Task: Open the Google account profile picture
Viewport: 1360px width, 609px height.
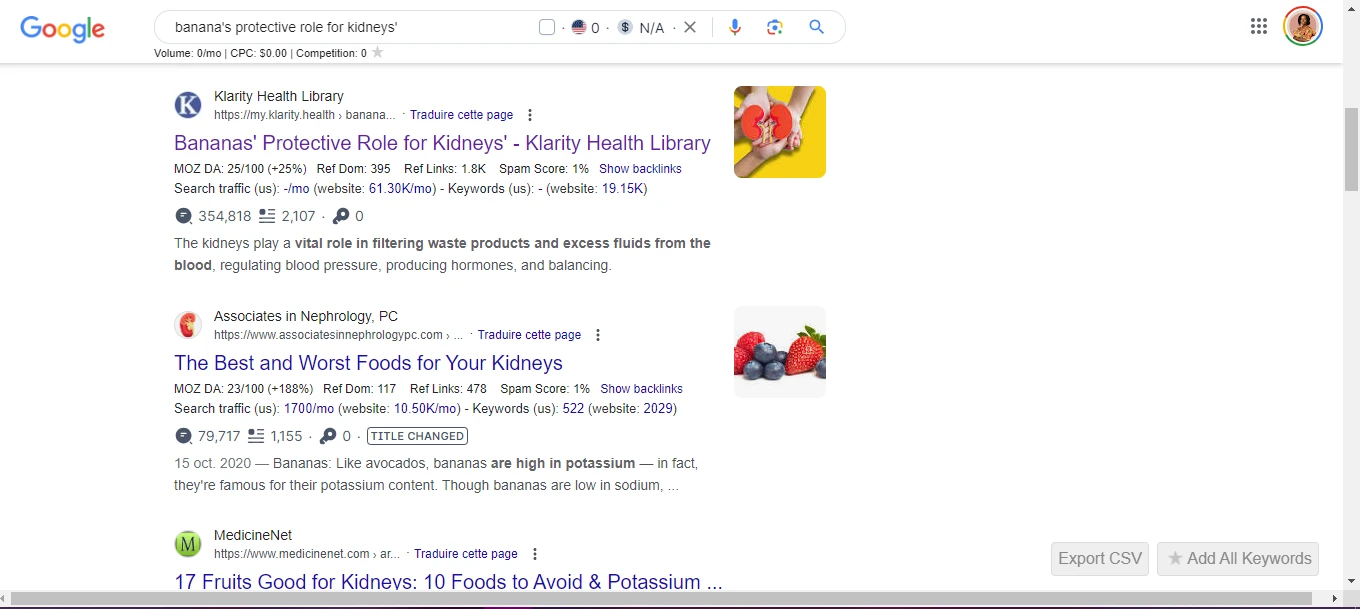Action: click(1303, 26)
